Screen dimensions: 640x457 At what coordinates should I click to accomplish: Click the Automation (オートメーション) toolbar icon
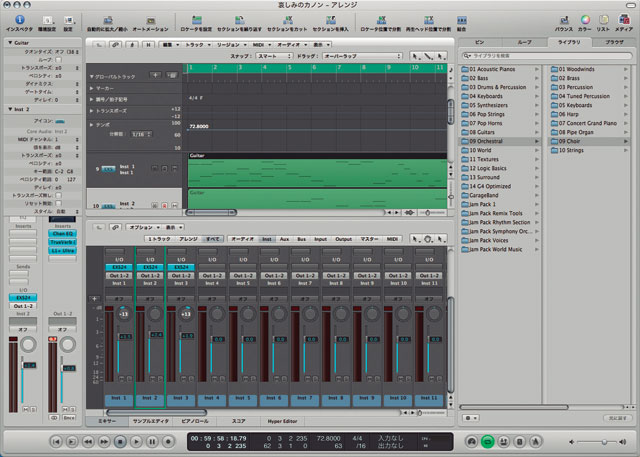click(x=151, y=20)
